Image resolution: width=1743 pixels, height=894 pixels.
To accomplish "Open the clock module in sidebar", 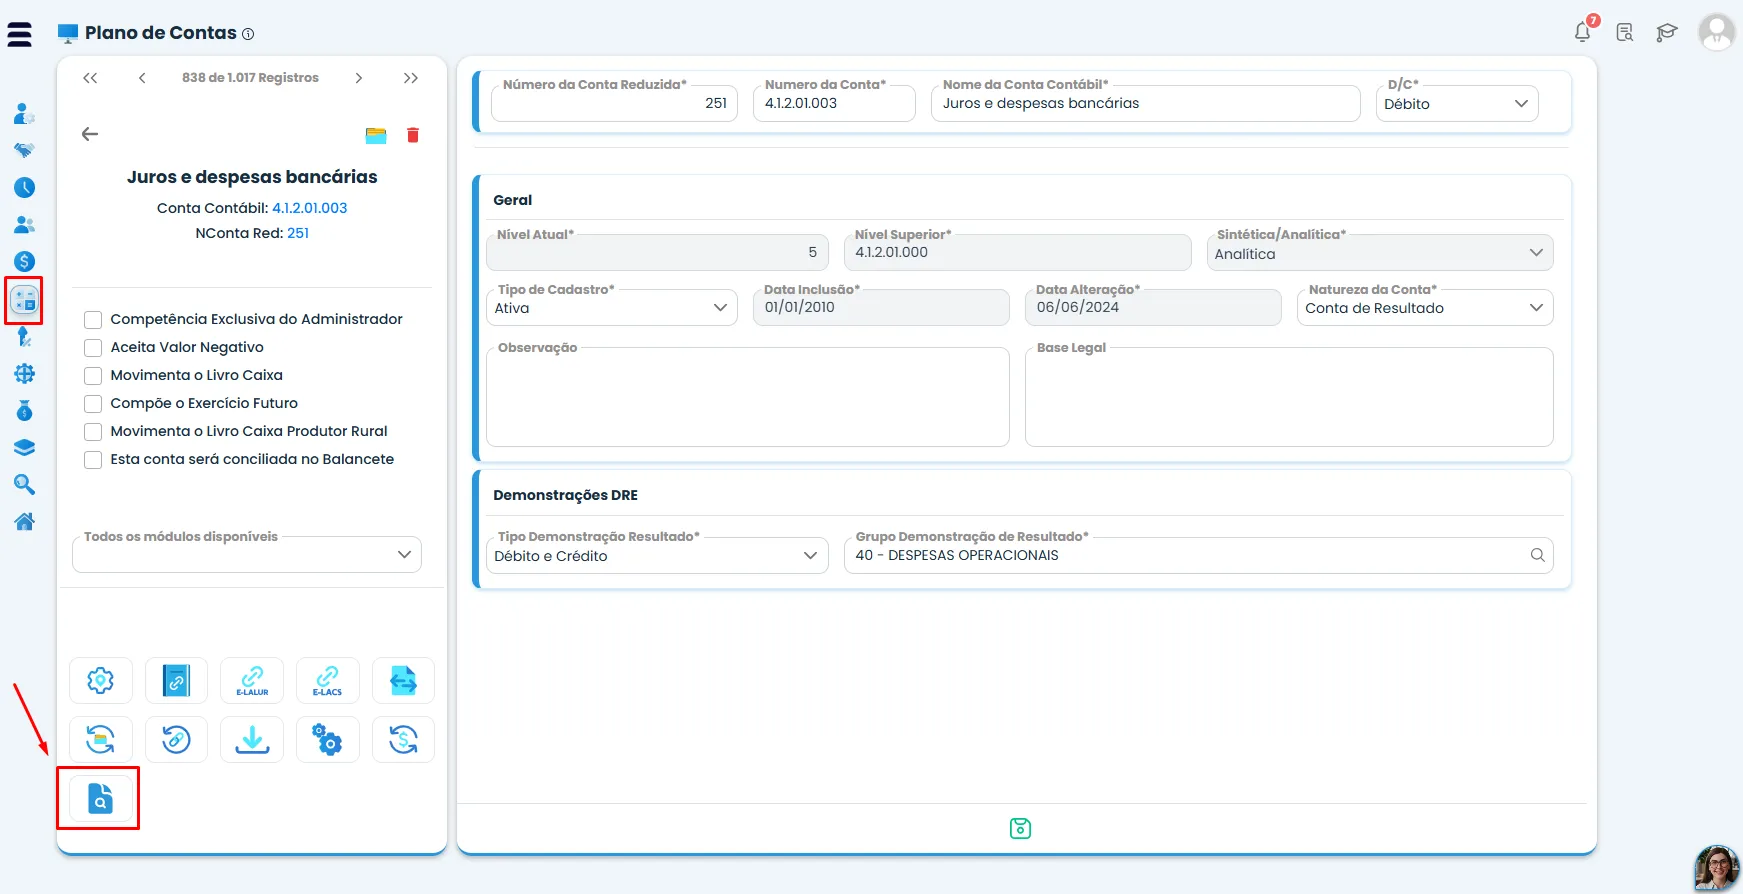I will point(24,187).
